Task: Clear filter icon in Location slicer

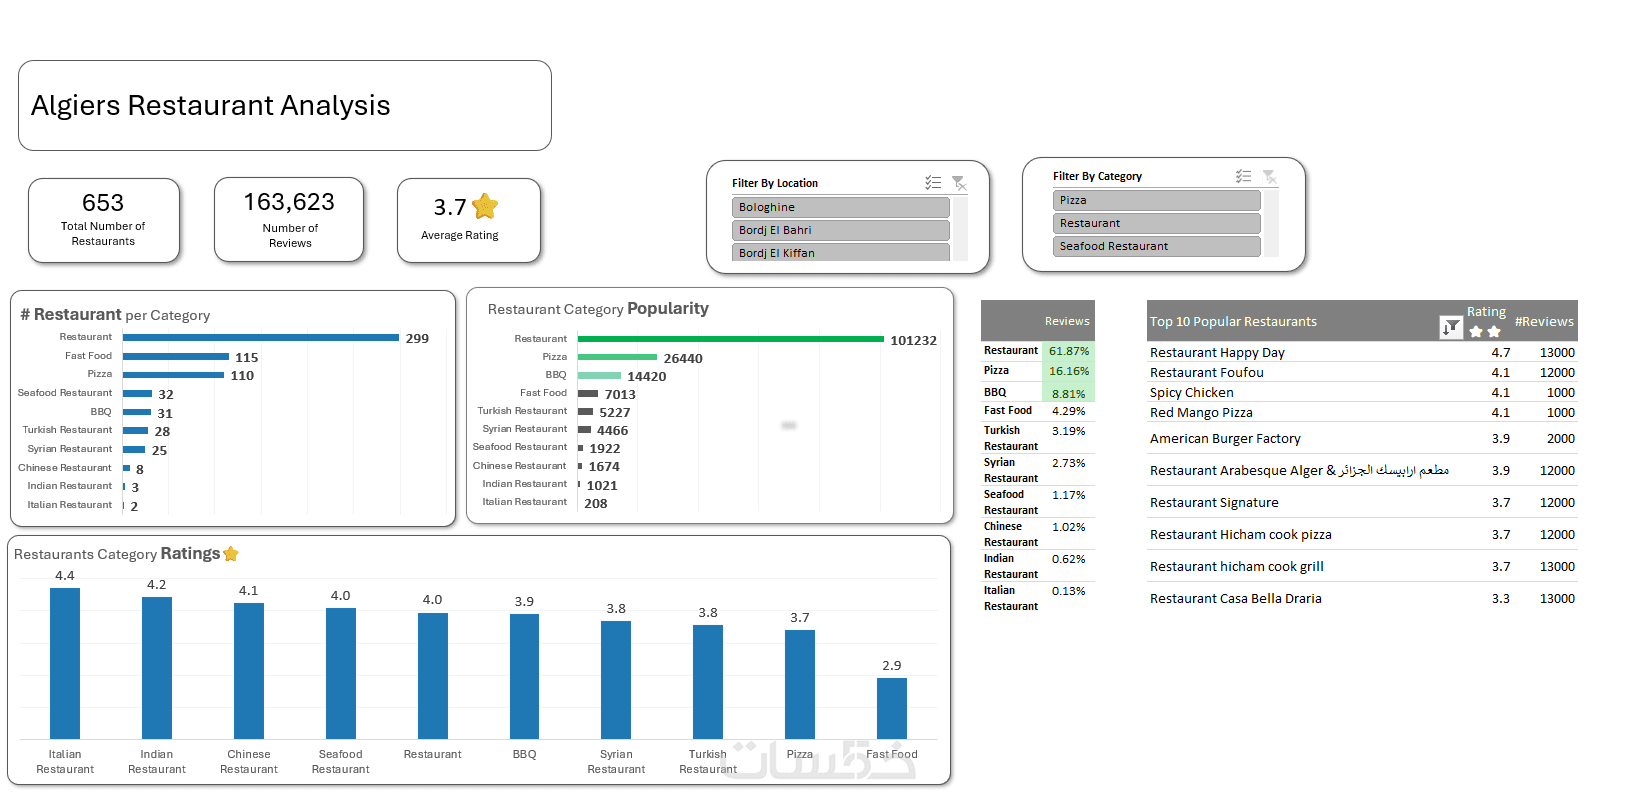Action: click(x=959, y=183)
